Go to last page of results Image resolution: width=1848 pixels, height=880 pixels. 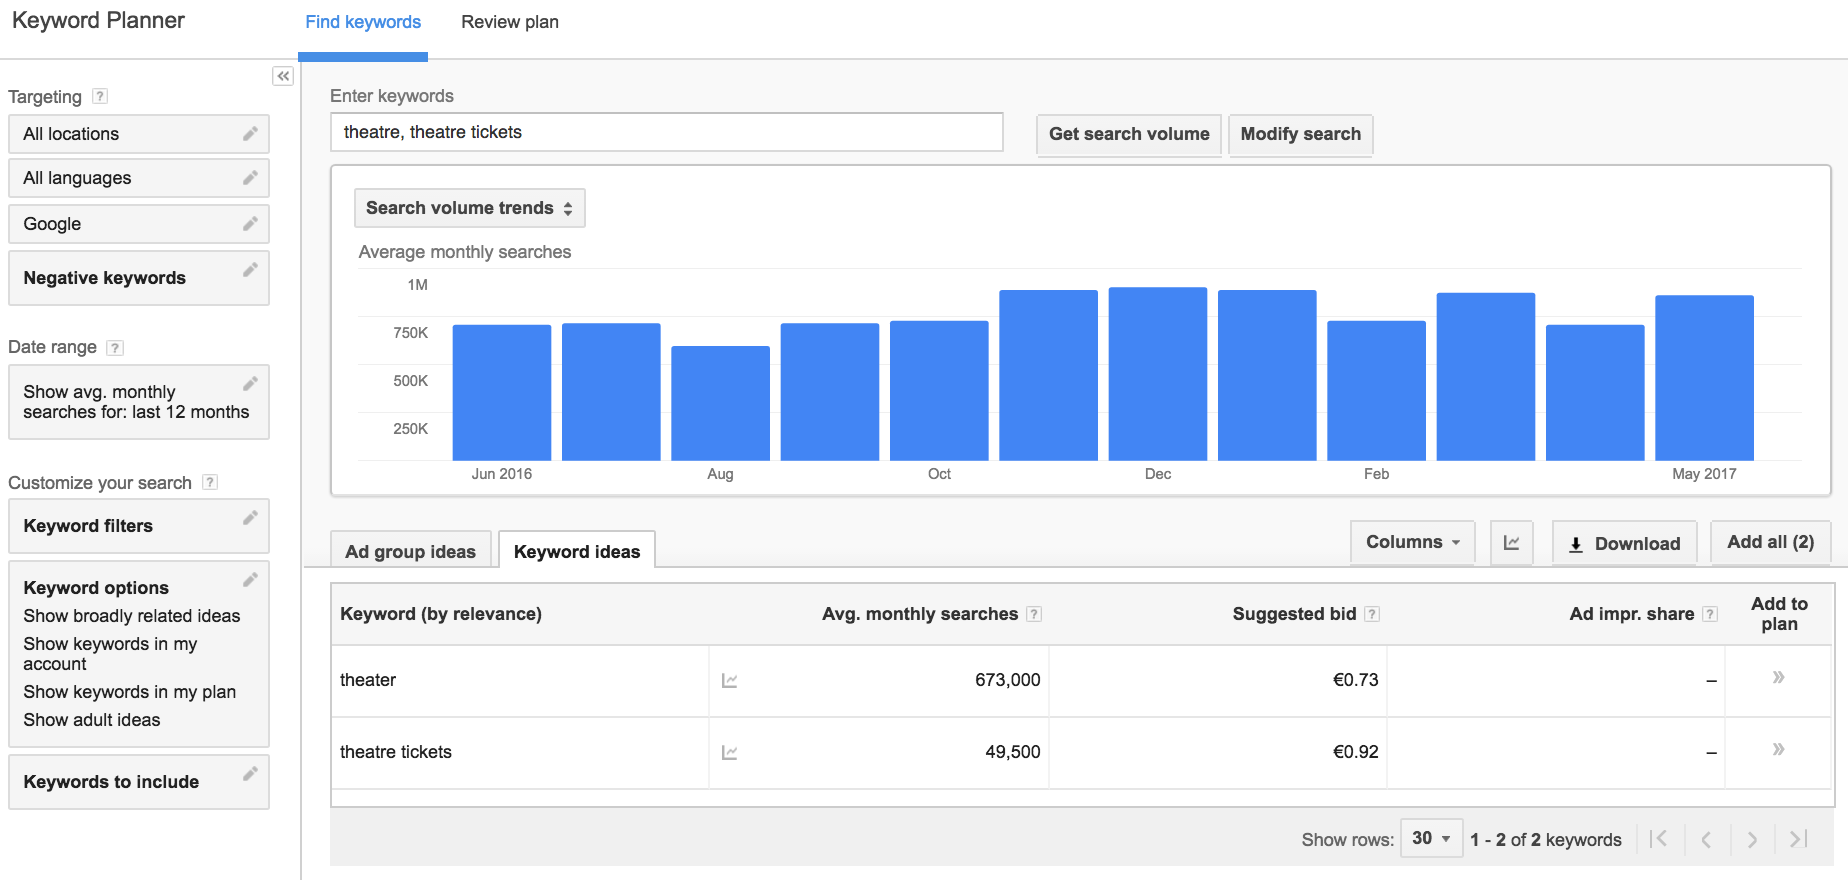click(1798, 839)
